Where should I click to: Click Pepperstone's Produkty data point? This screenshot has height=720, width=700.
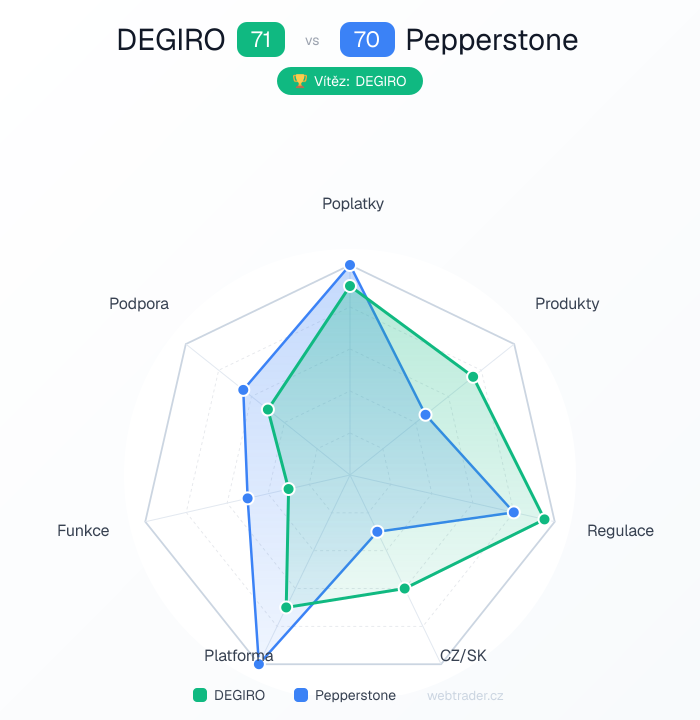(x=425, y=414)
